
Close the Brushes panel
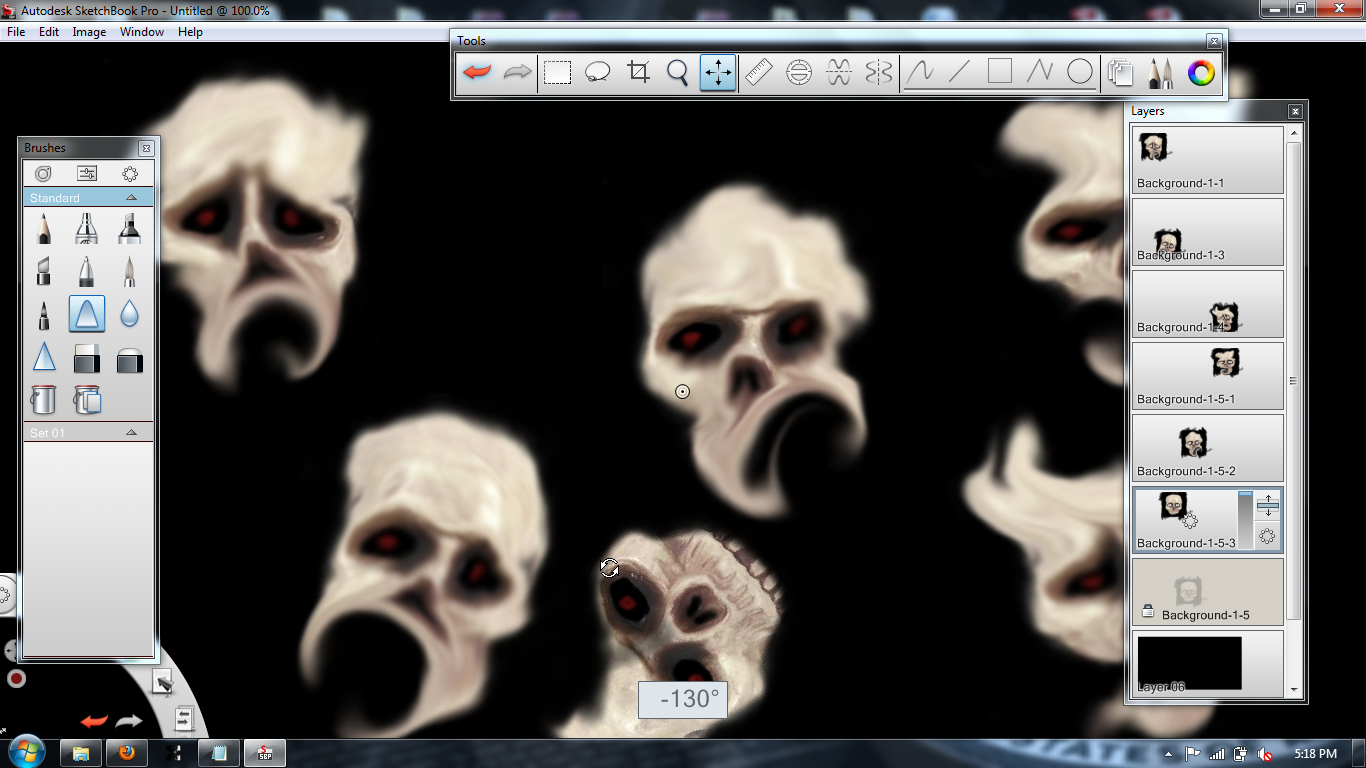pos(146,148)
